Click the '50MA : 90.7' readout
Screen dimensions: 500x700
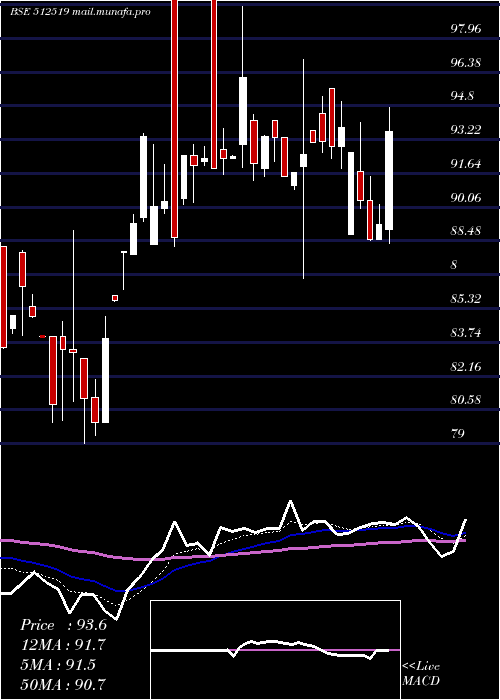pyautogui.click(x=63, y=684)
